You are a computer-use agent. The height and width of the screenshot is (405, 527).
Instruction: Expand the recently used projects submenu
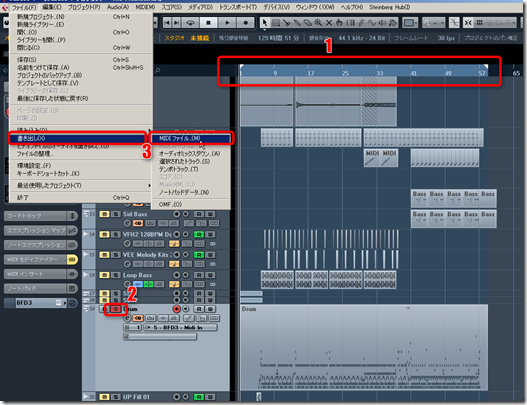tap(81, 186)
